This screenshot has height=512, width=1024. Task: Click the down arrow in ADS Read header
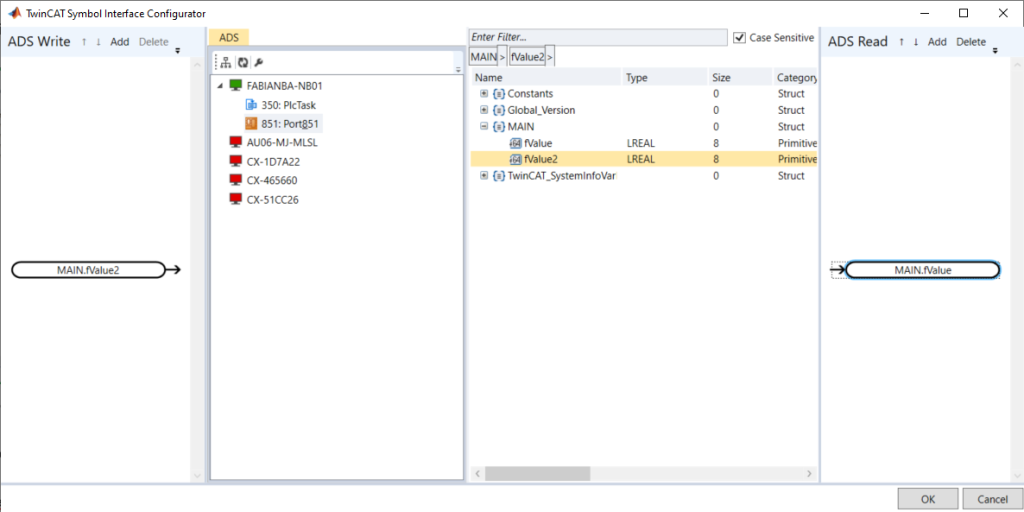915,42
